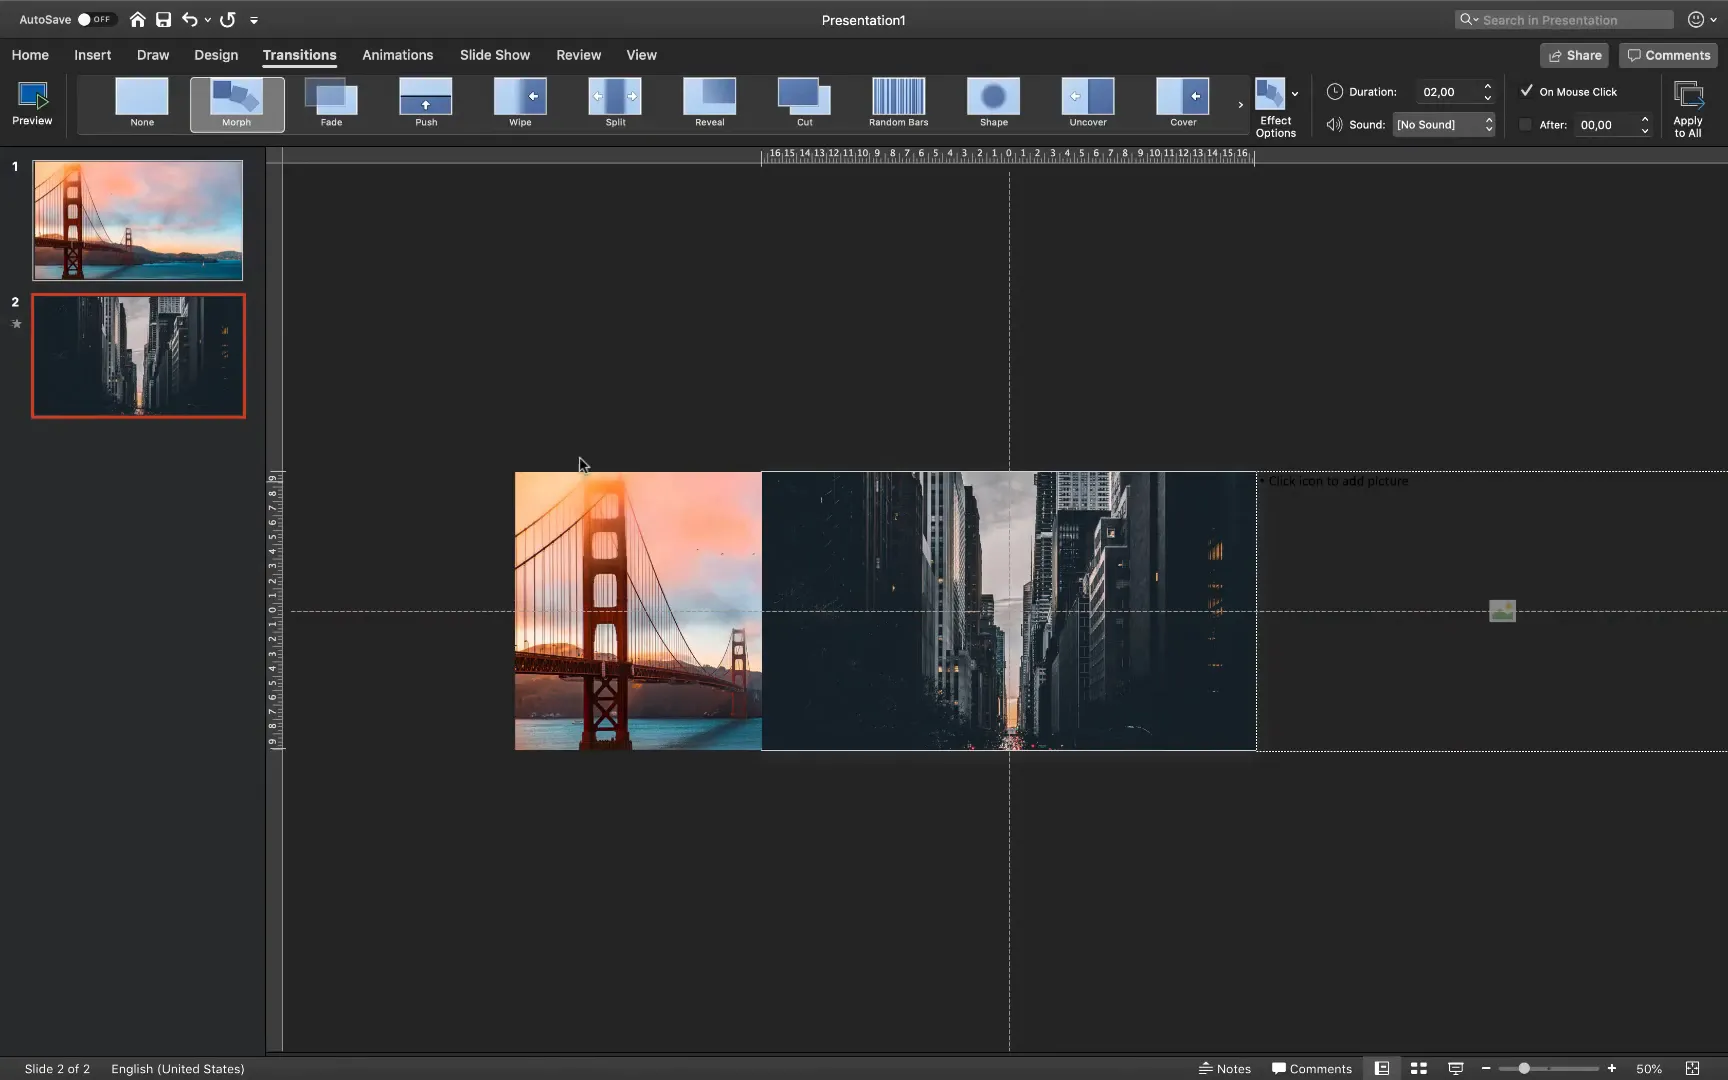
Task: Select the city street picture on slide
Action: coord(1008,610)
